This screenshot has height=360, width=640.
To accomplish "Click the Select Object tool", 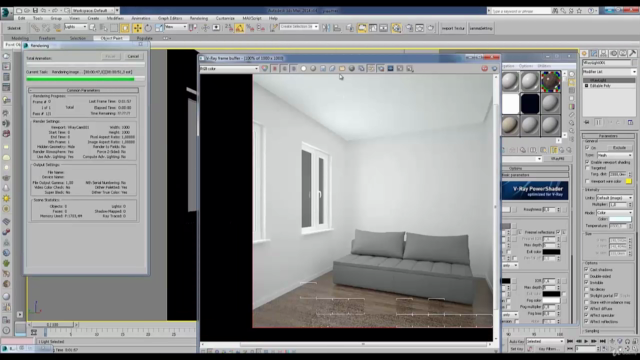I will pos(93,28).
